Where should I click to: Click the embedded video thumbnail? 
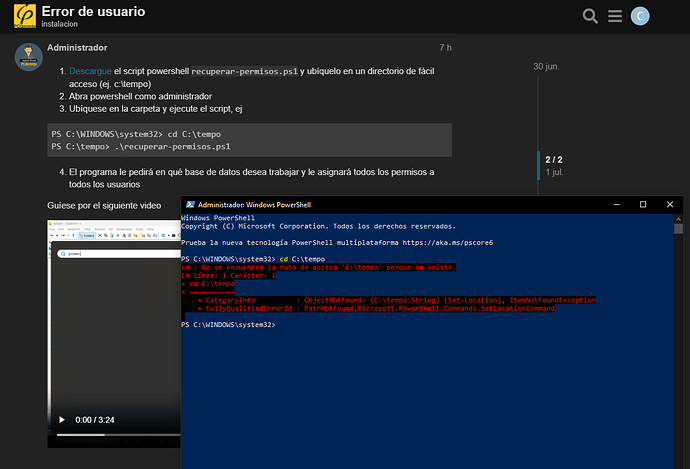point(114,333)
